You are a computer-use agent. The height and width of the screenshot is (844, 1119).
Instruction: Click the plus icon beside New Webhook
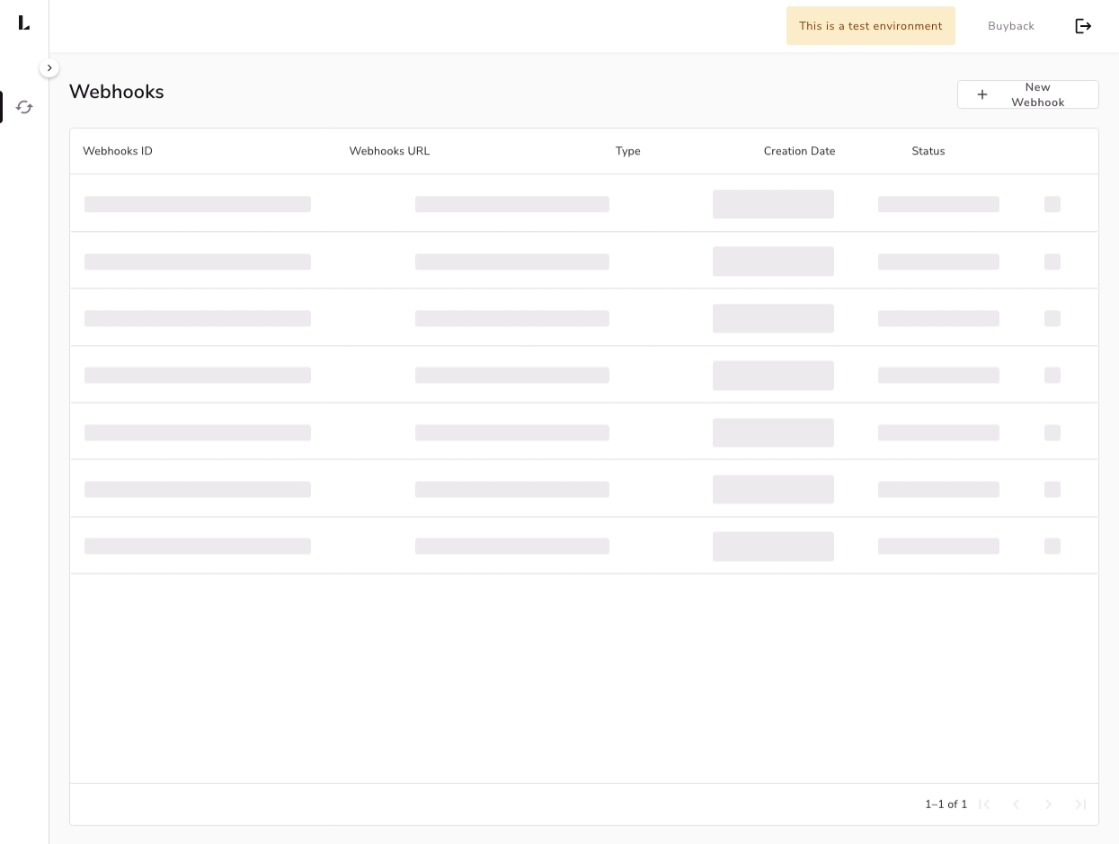(982, 95)
